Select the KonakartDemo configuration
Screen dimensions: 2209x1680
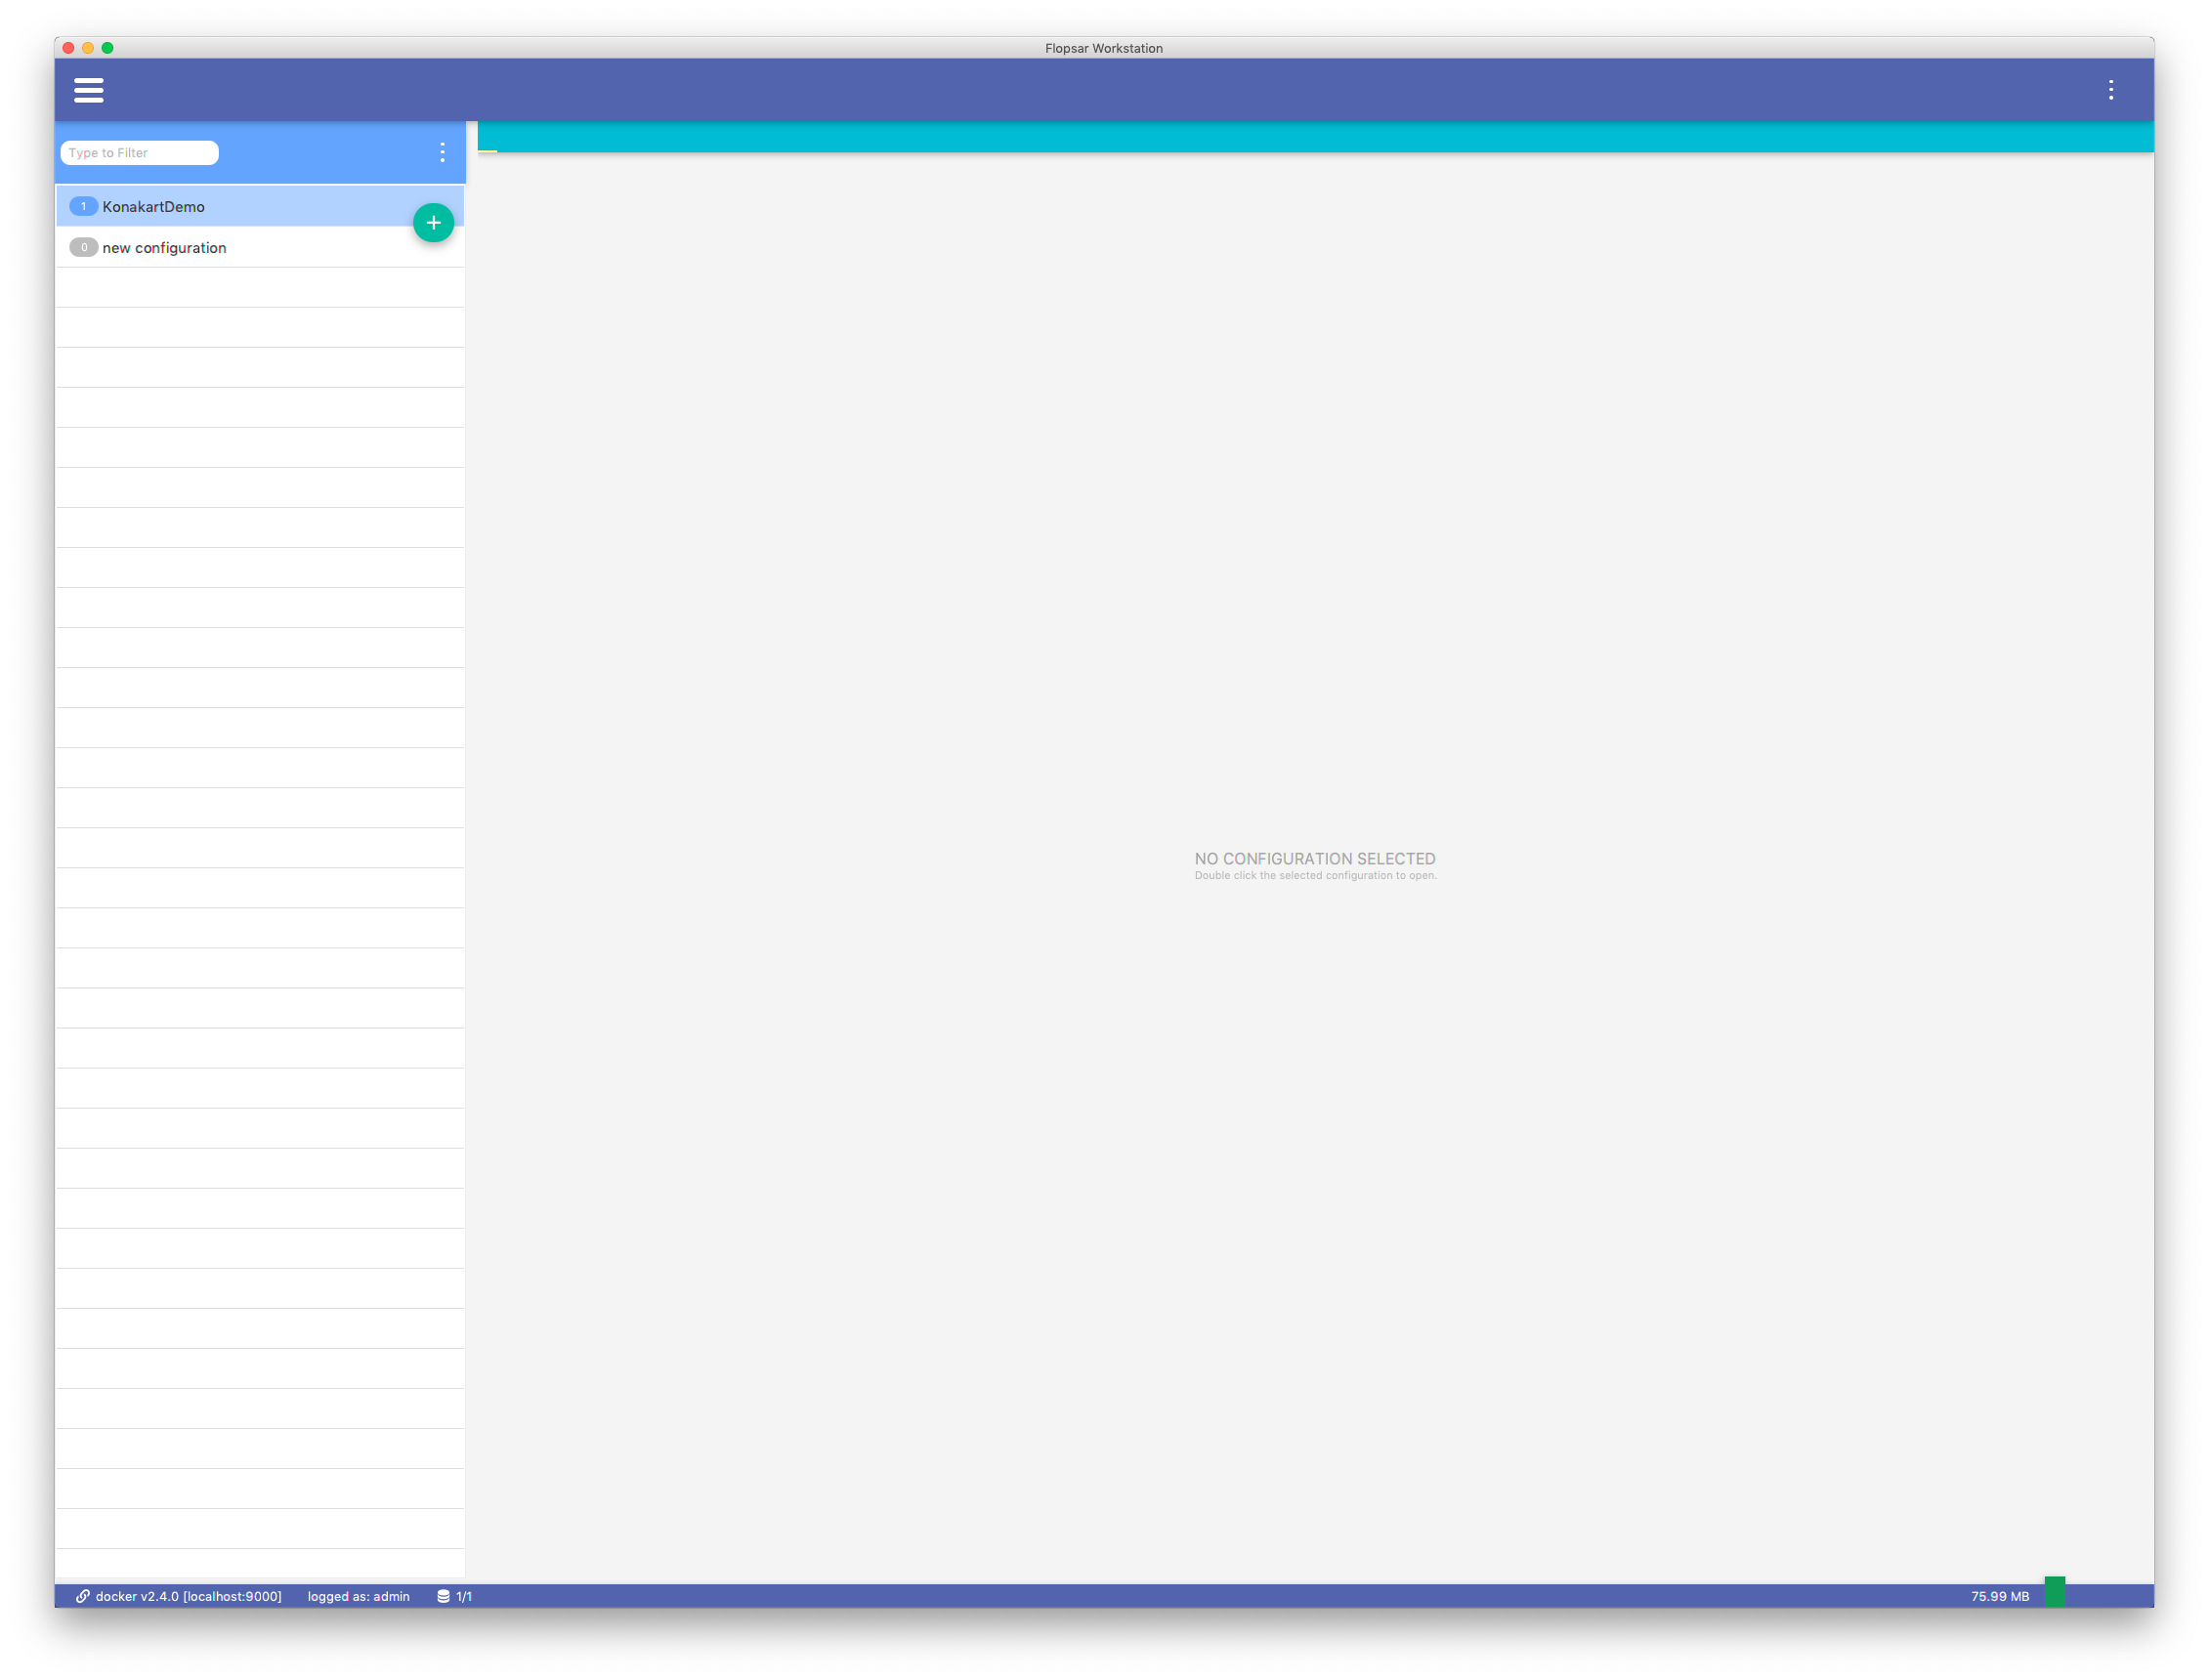coord(260,206)
